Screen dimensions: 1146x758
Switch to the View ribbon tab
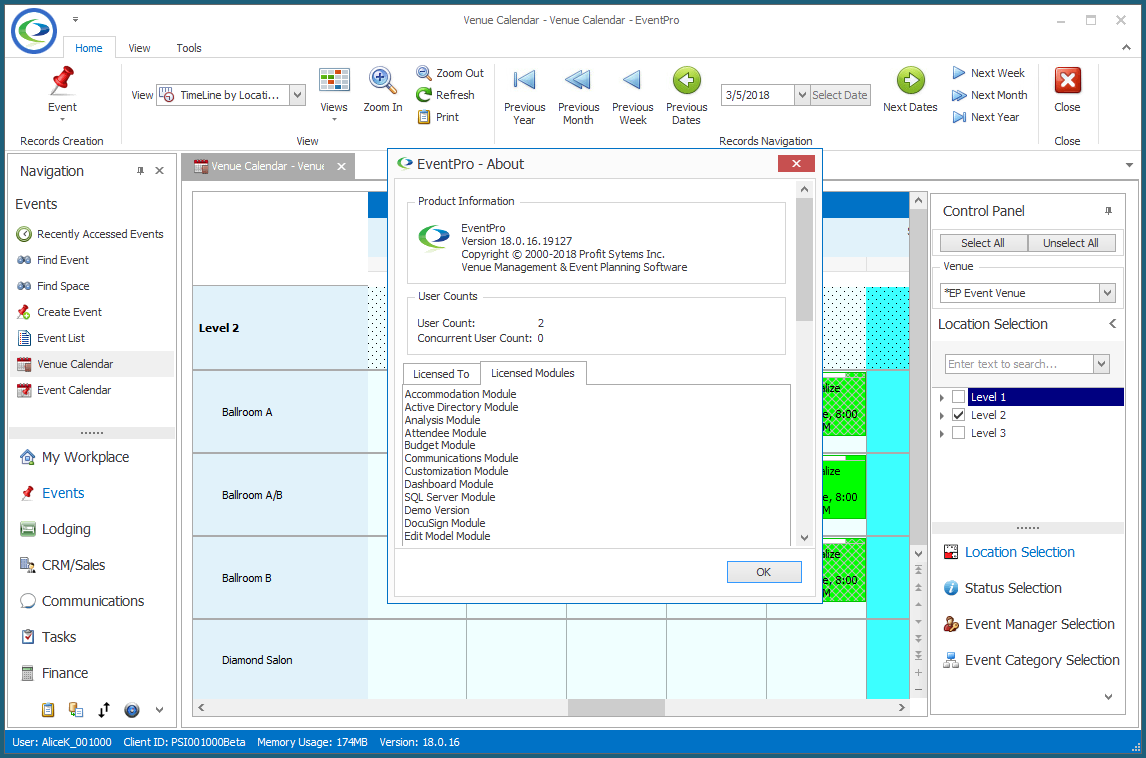click(x=139, y=48)
